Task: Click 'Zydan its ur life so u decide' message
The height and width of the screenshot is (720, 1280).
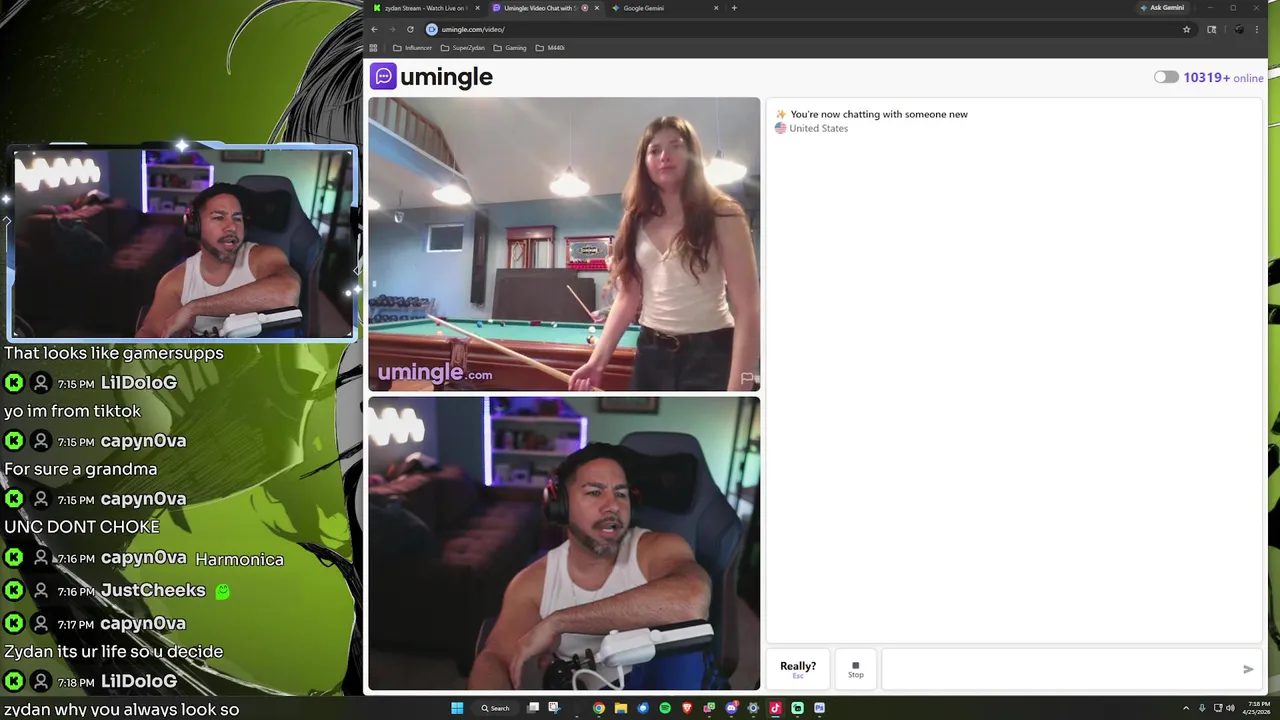Action: tap(114, 651)
